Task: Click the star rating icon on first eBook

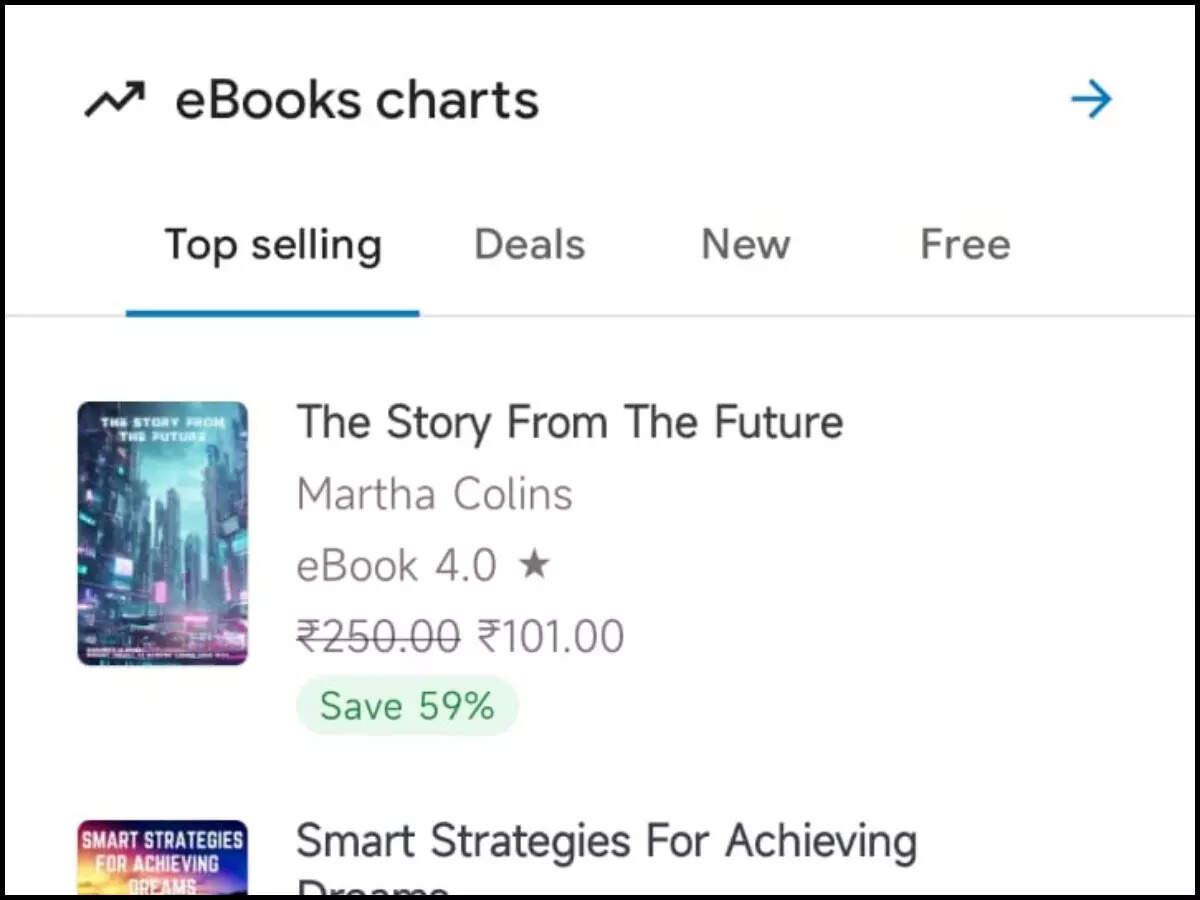Action: click(x=534, y=564)
